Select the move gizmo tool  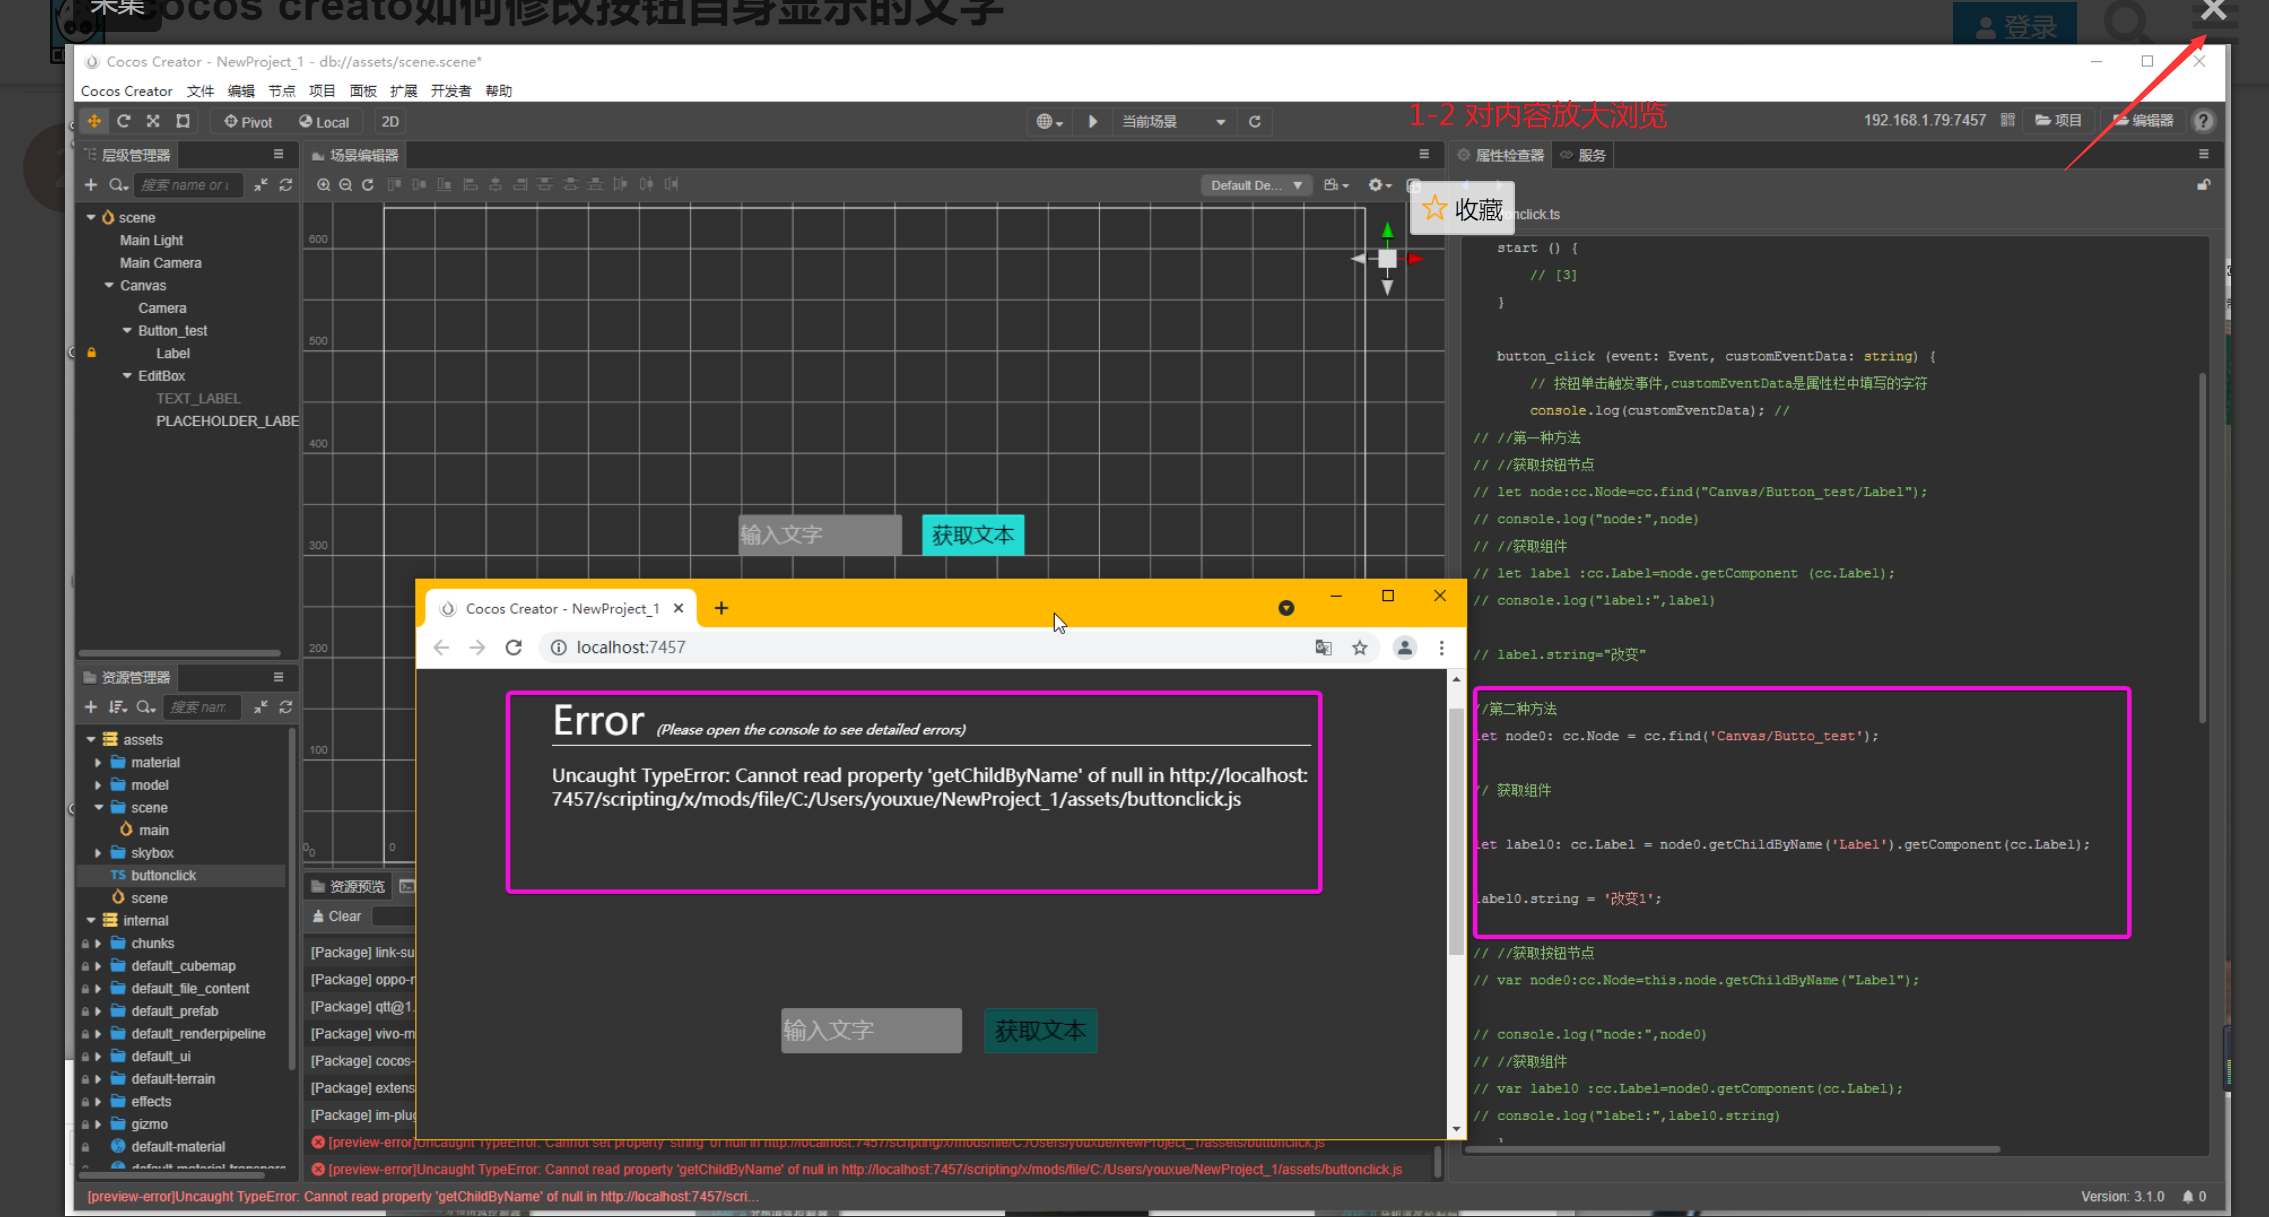click(x=94, y=121)
